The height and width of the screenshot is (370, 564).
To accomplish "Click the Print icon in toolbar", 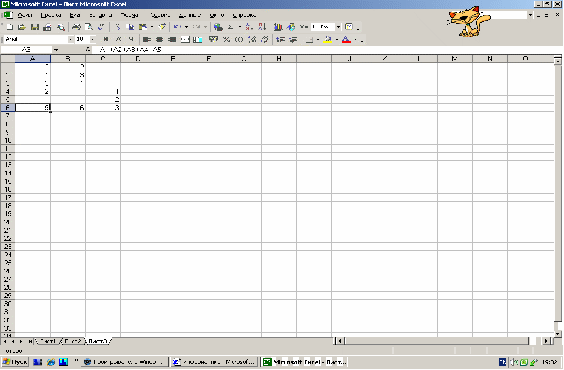I will 47,27.
